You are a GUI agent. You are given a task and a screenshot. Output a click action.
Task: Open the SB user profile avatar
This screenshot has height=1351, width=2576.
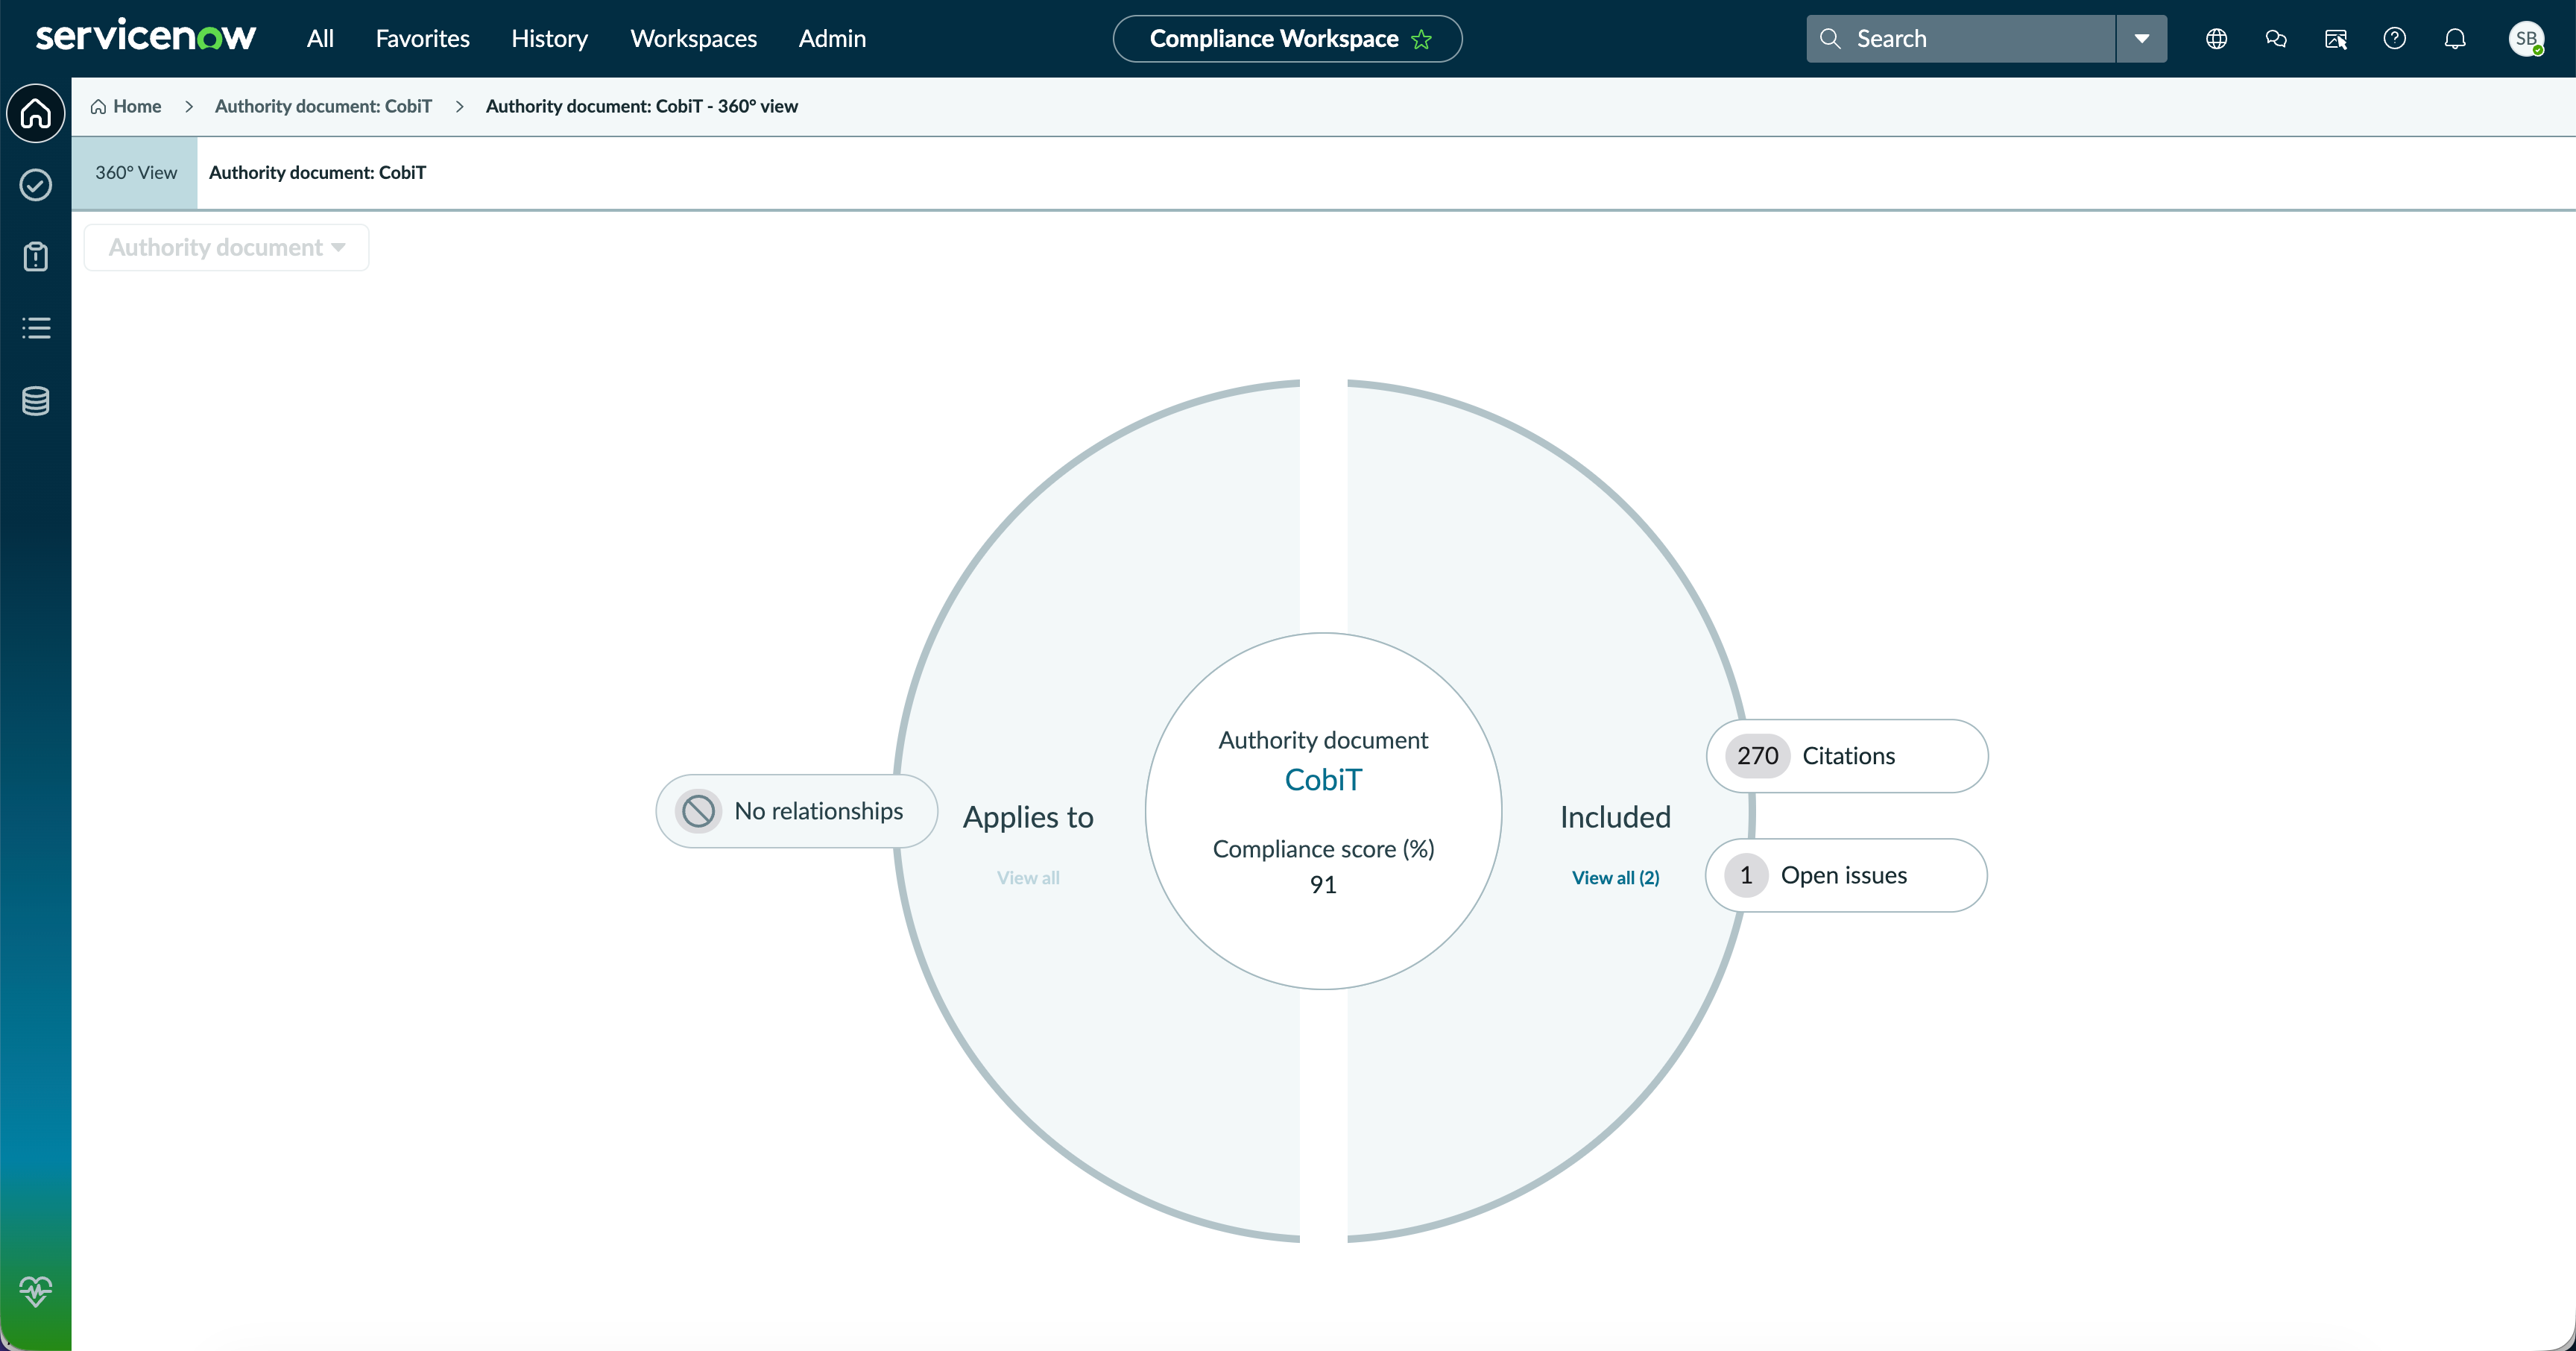tap(2526, 38)
